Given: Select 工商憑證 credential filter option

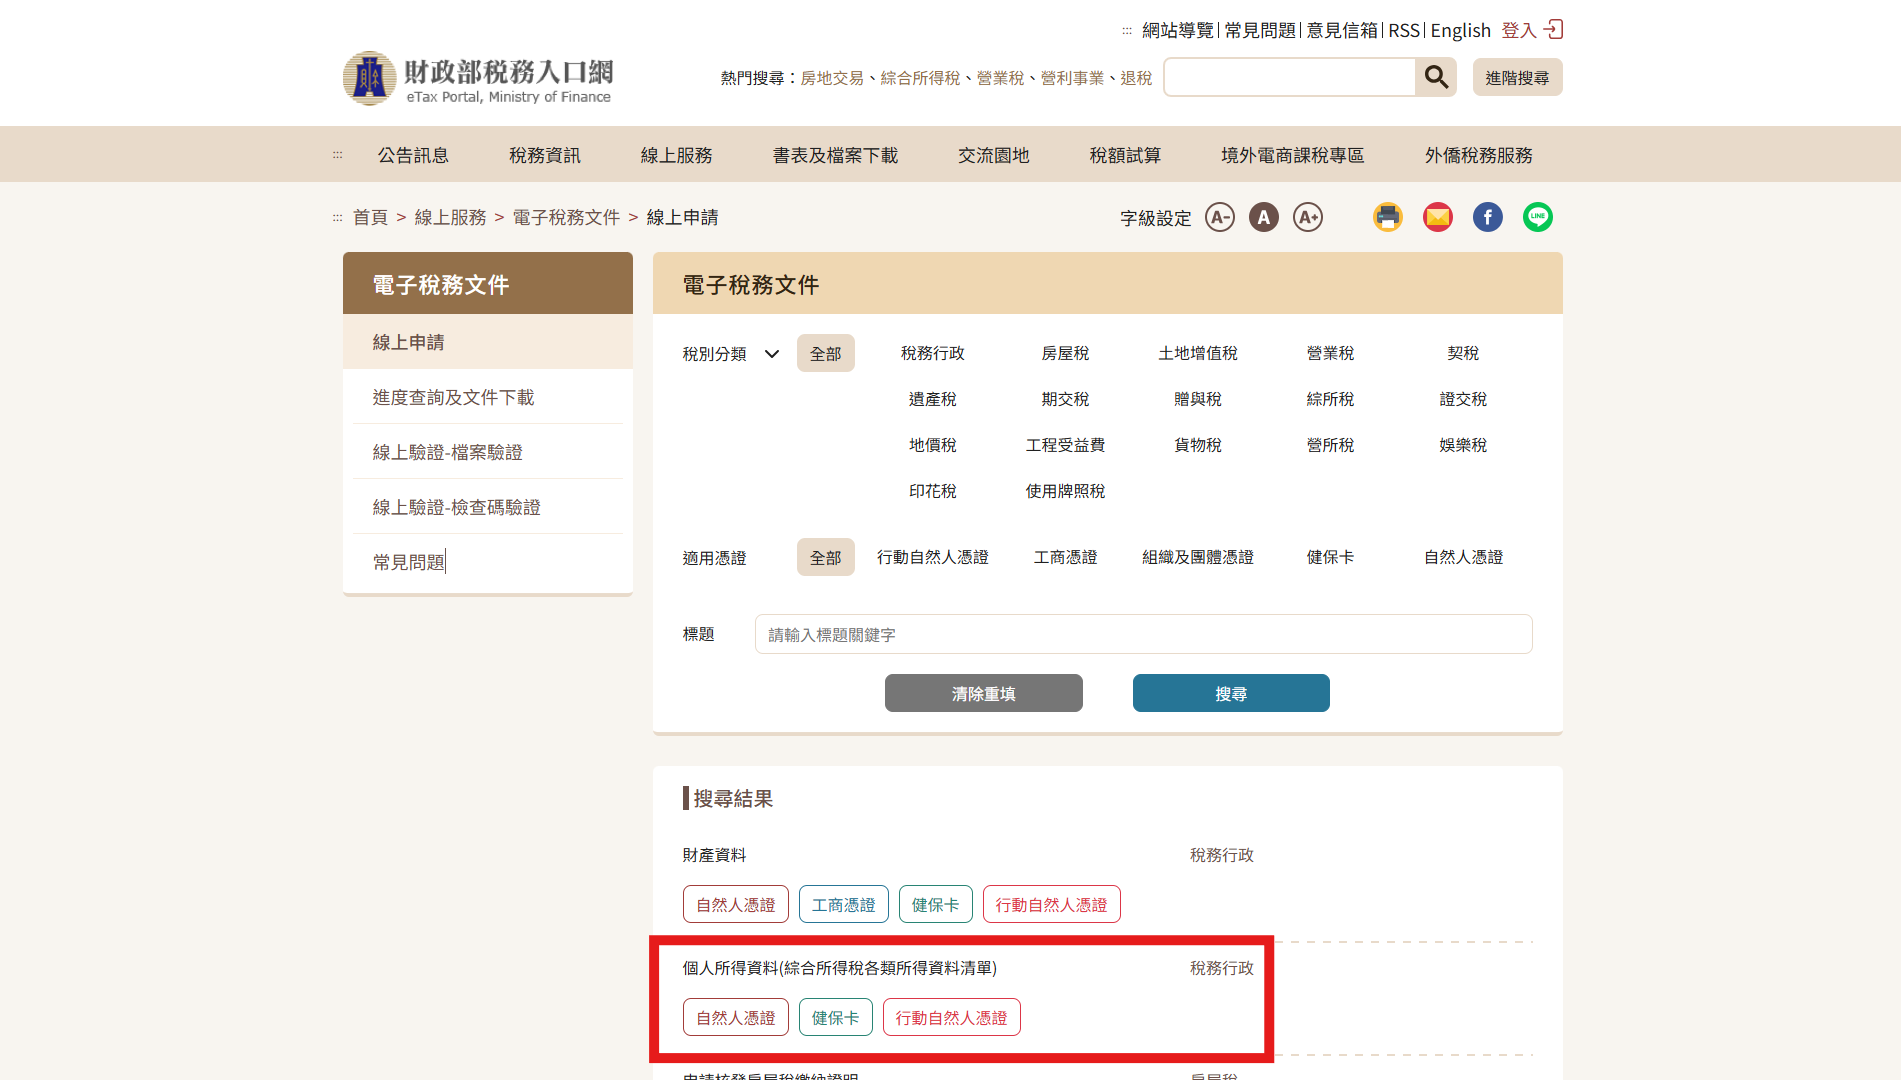Looking at the screenshot, I should coord(1065,557).
